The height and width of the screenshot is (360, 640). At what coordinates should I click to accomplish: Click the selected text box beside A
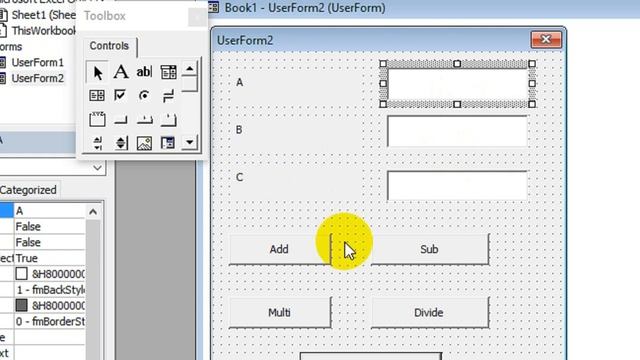click(457, 84)
